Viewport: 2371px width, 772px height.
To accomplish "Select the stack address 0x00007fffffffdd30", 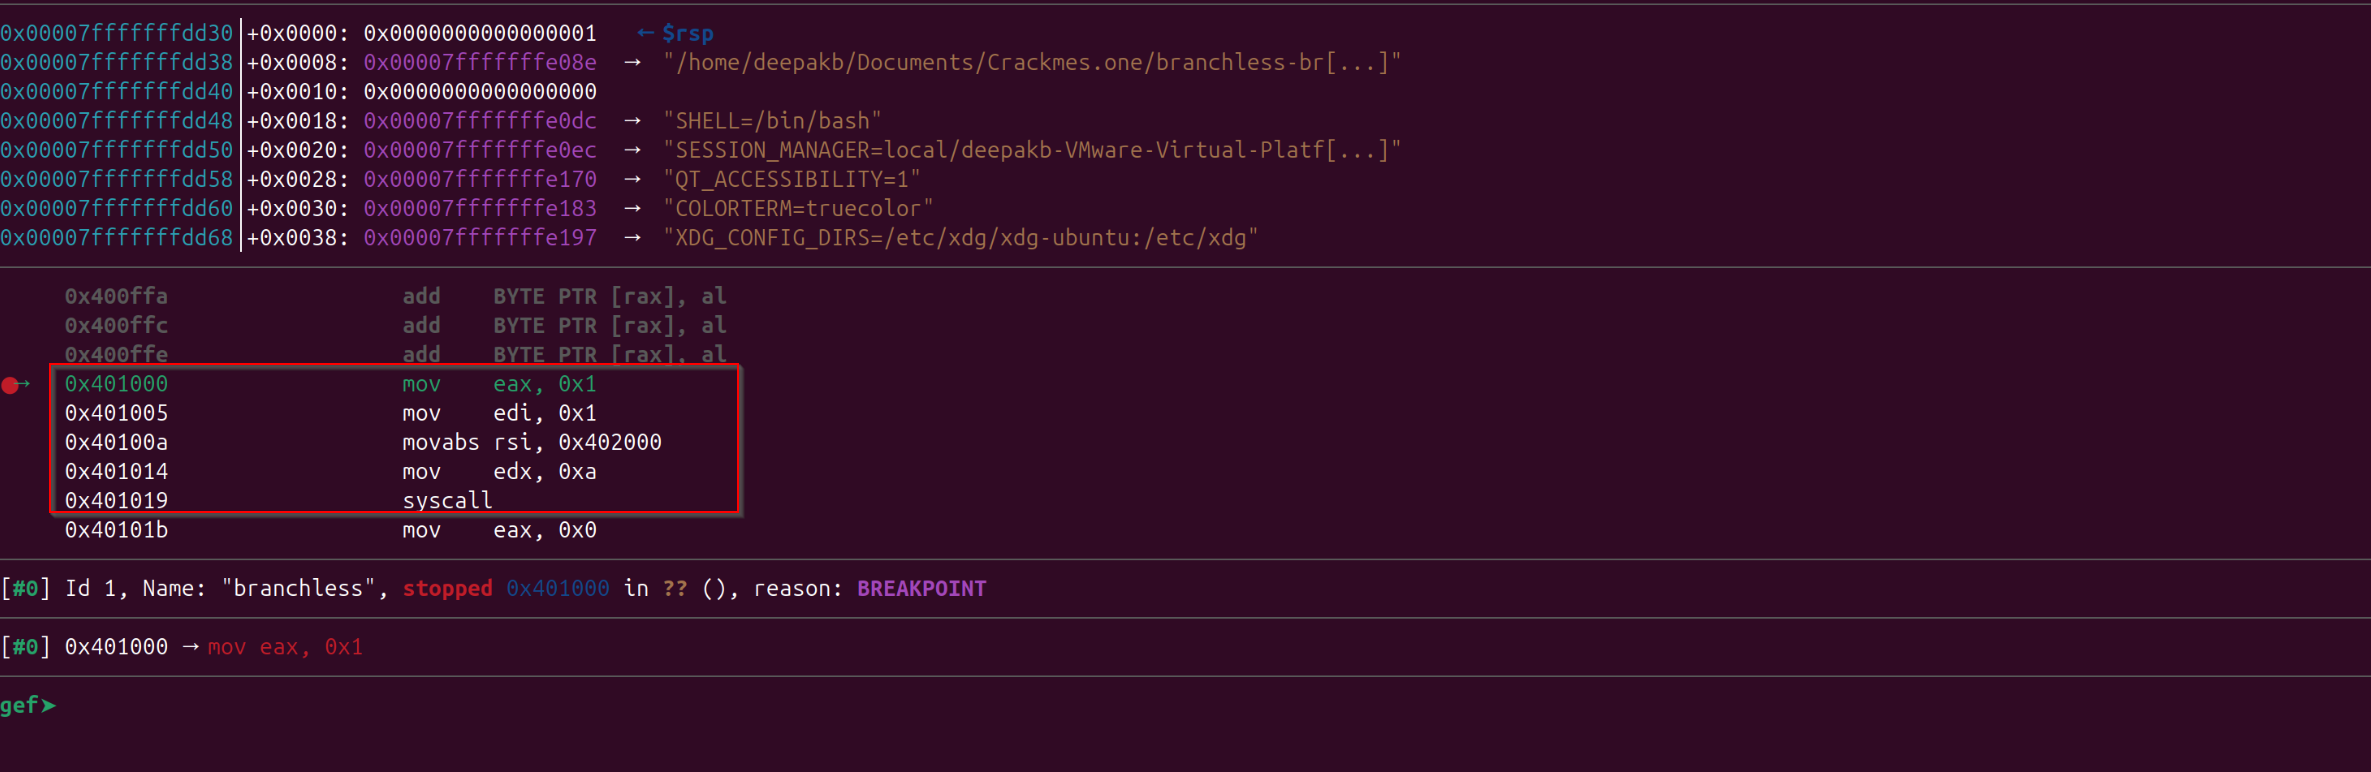I will pyautogui.click(x=116, y=33).
